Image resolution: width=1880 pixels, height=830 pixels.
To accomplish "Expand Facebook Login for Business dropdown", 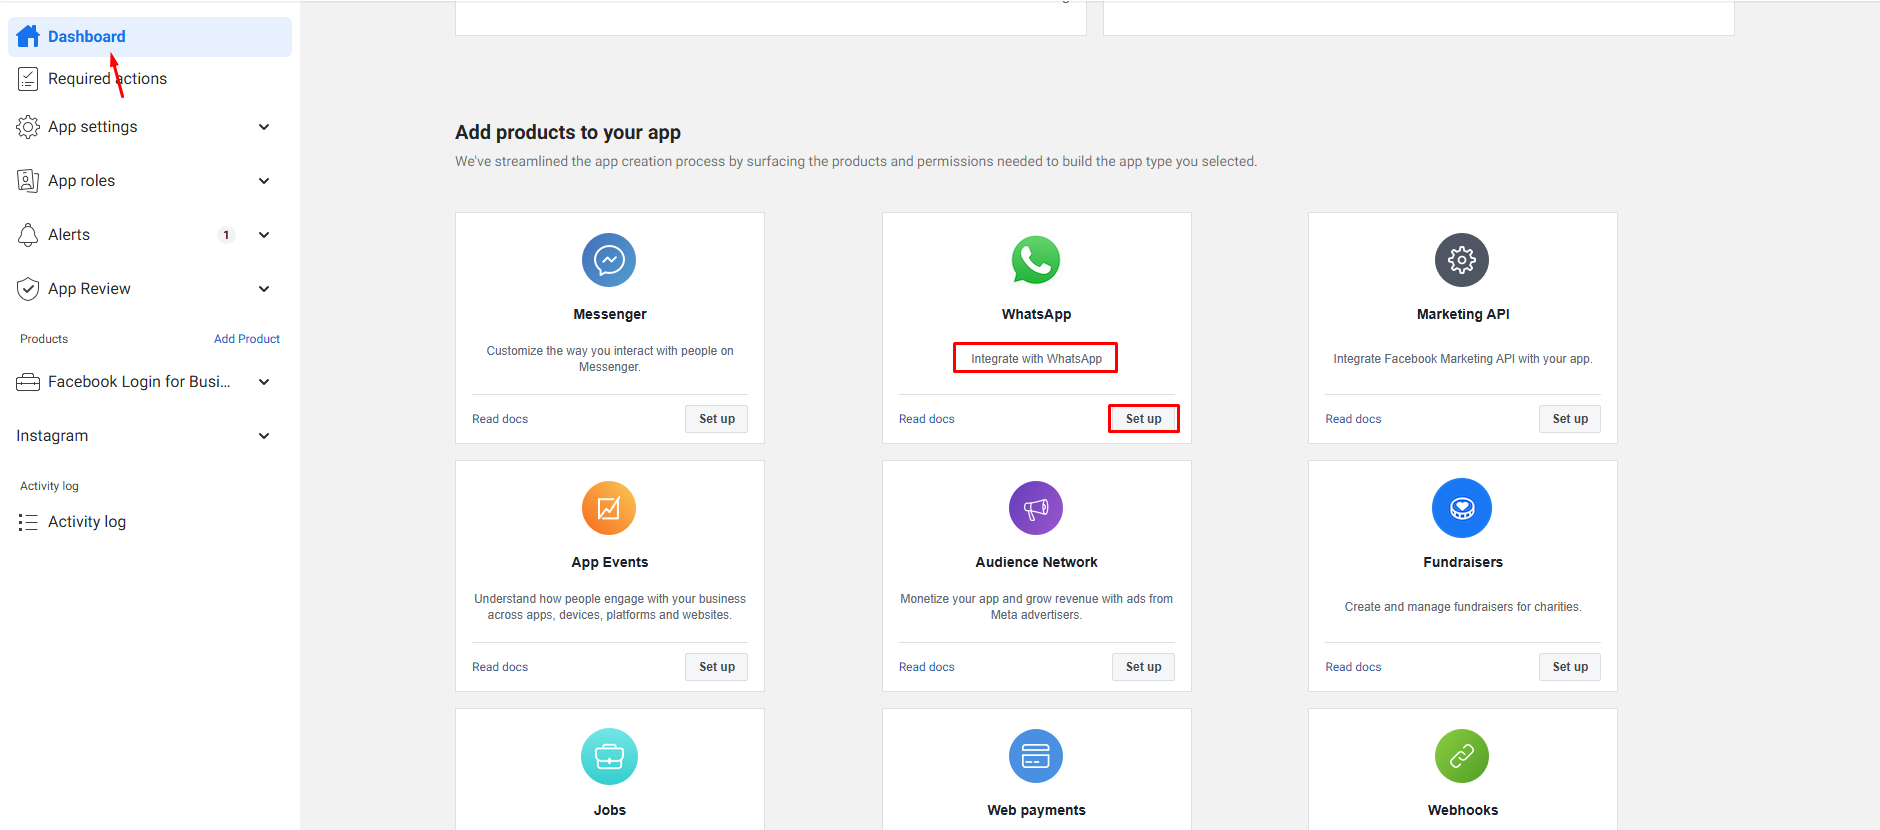I will coord(264,382).
